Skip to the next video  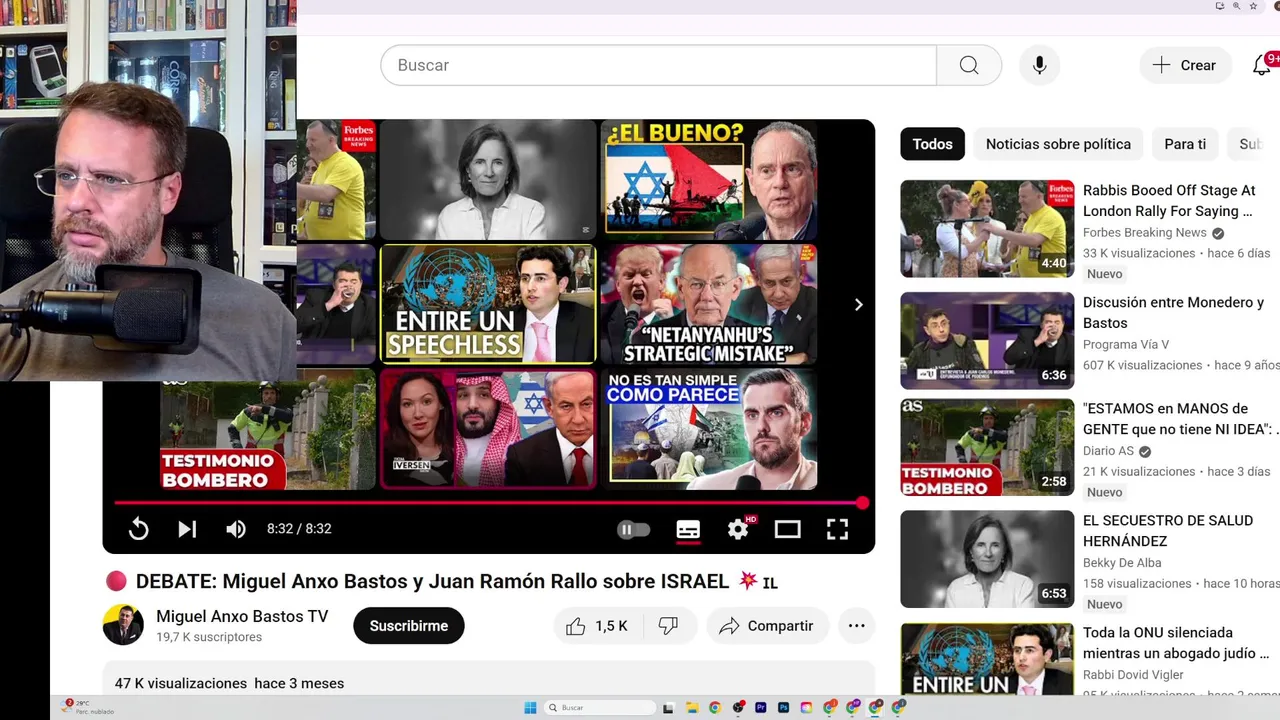pos(187,529)
